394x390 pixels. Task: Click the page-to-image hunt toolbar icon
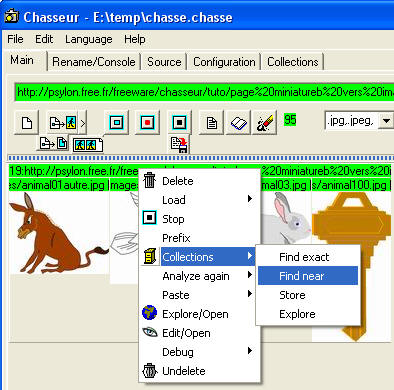tap(66, 123)
